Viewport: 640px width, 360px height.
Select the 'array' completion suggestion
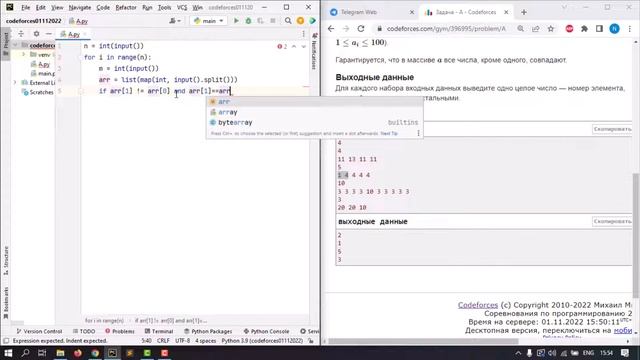(x=314, y=112)
